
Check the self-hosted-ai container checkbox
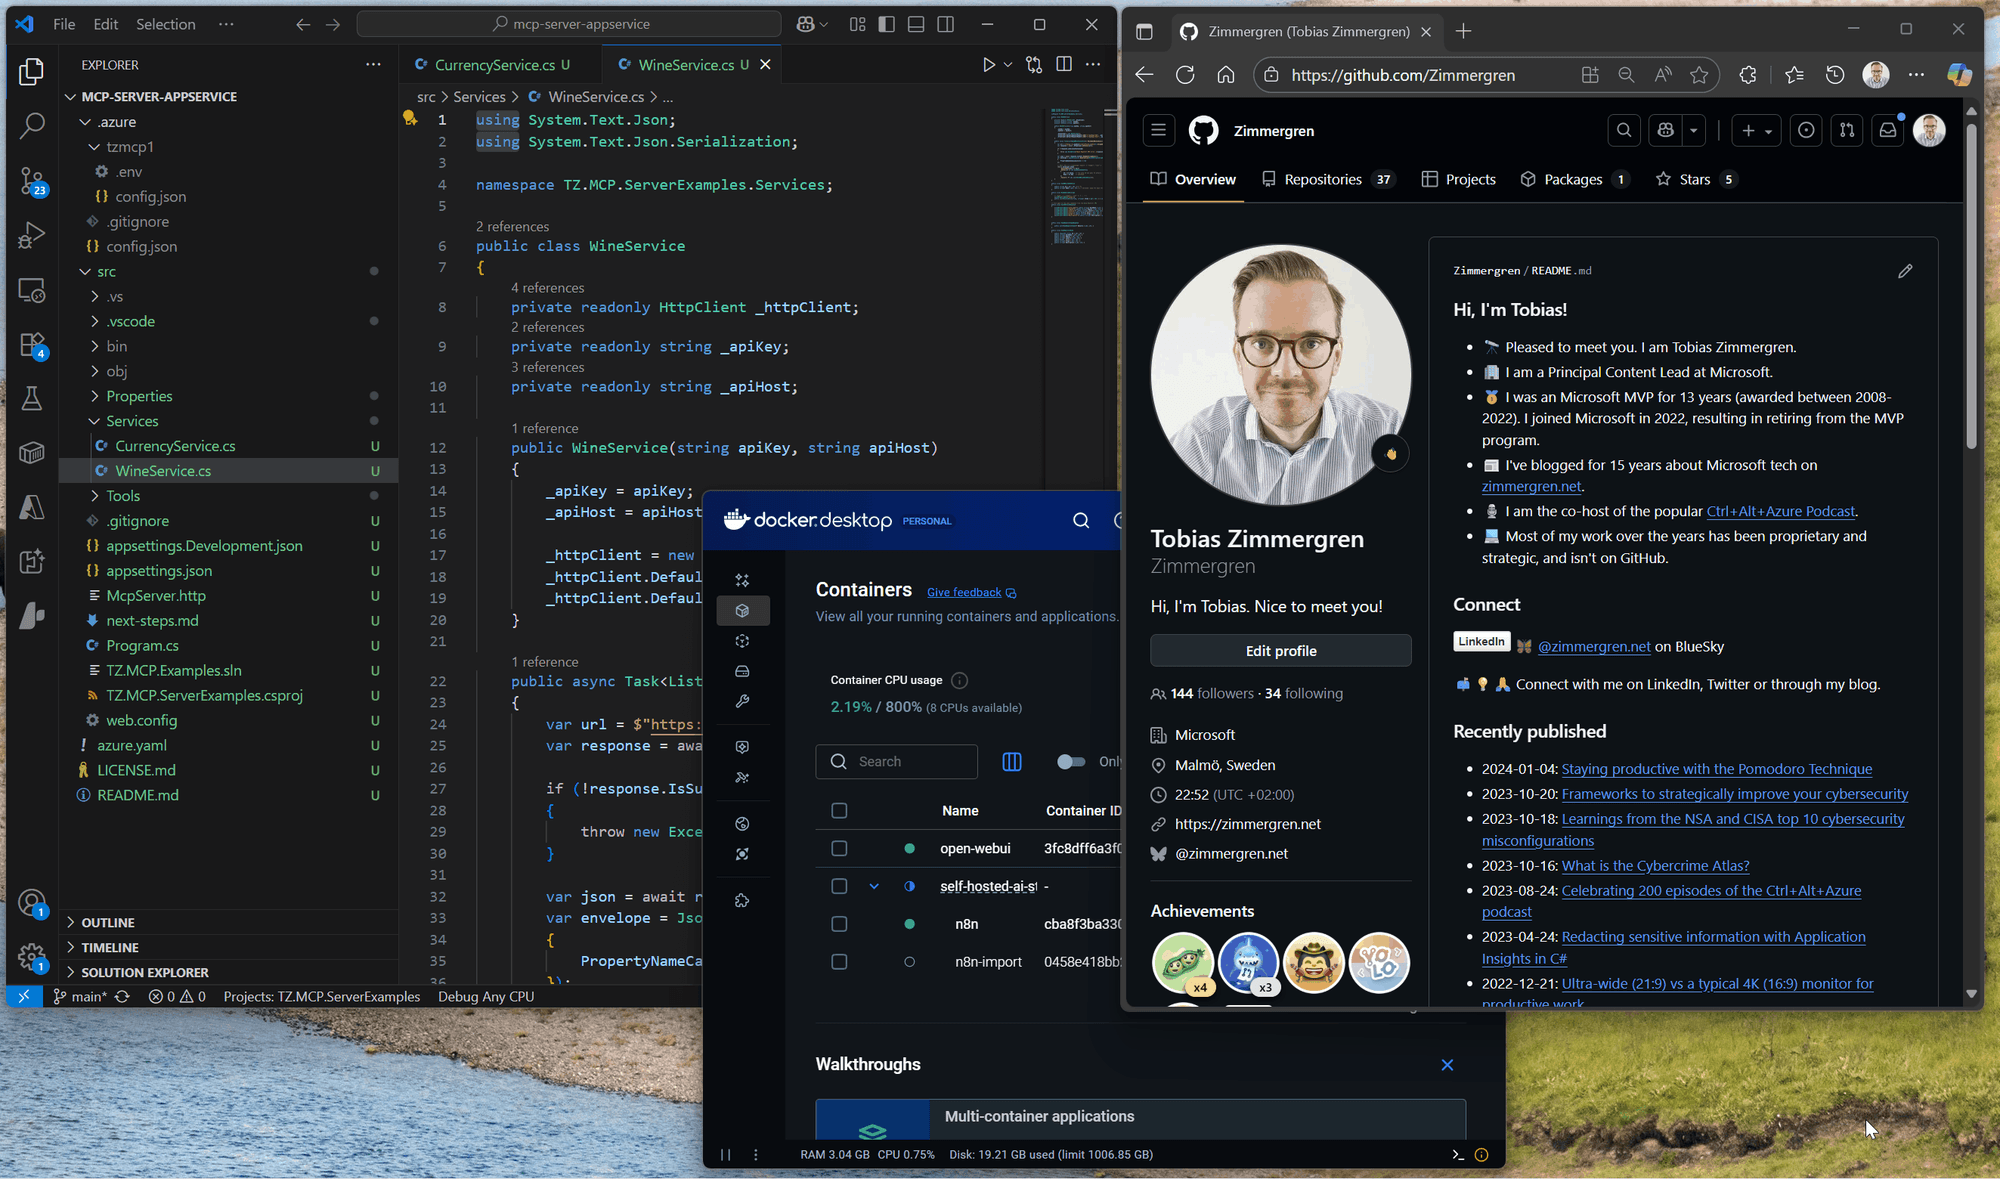(839, 886)
